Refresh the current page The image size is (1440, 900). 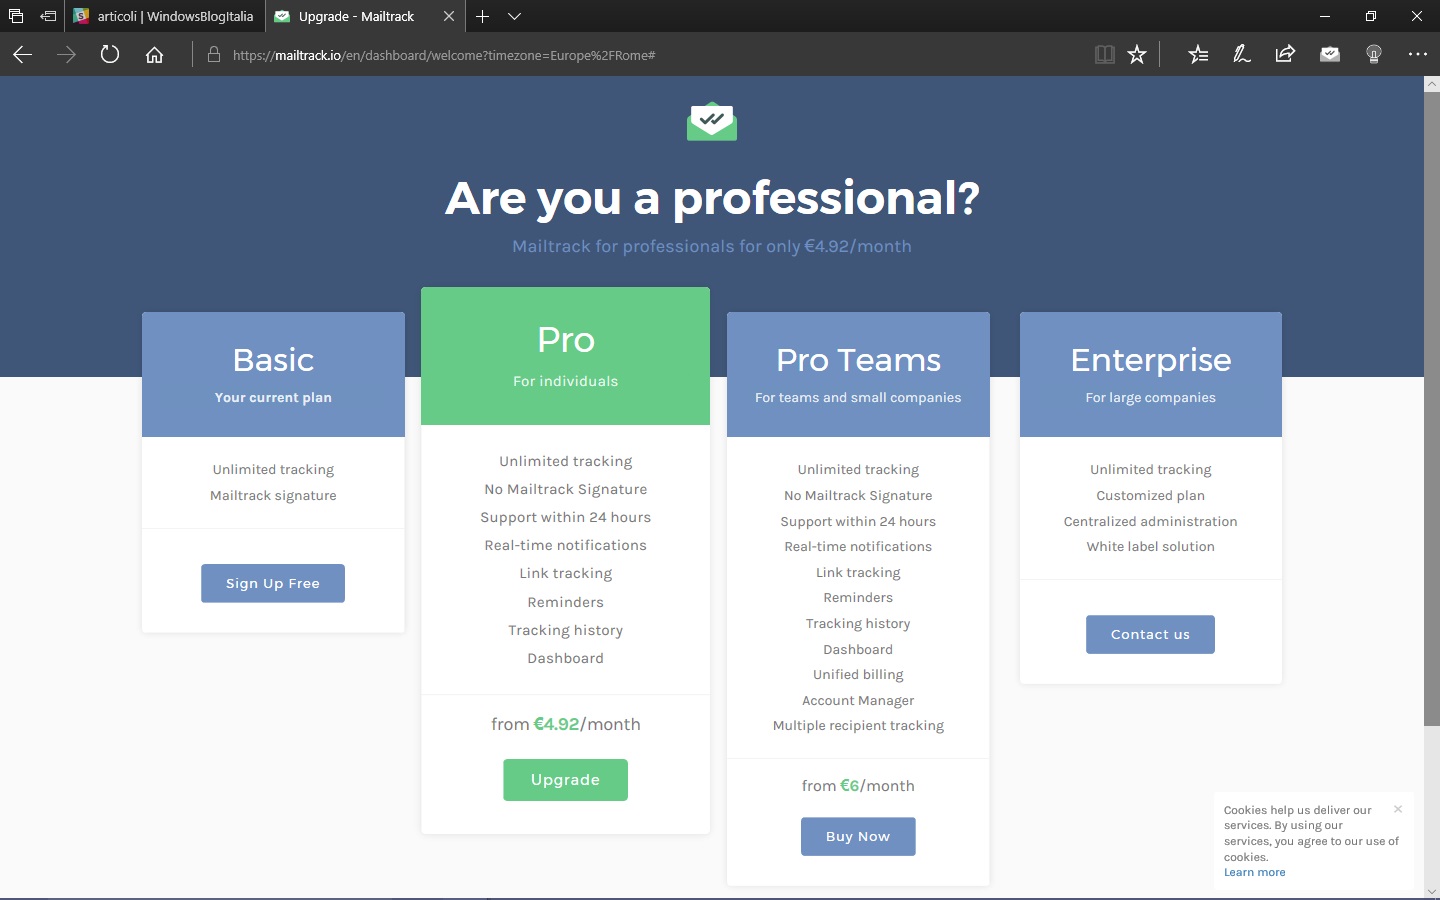click(x=110, y=55)
